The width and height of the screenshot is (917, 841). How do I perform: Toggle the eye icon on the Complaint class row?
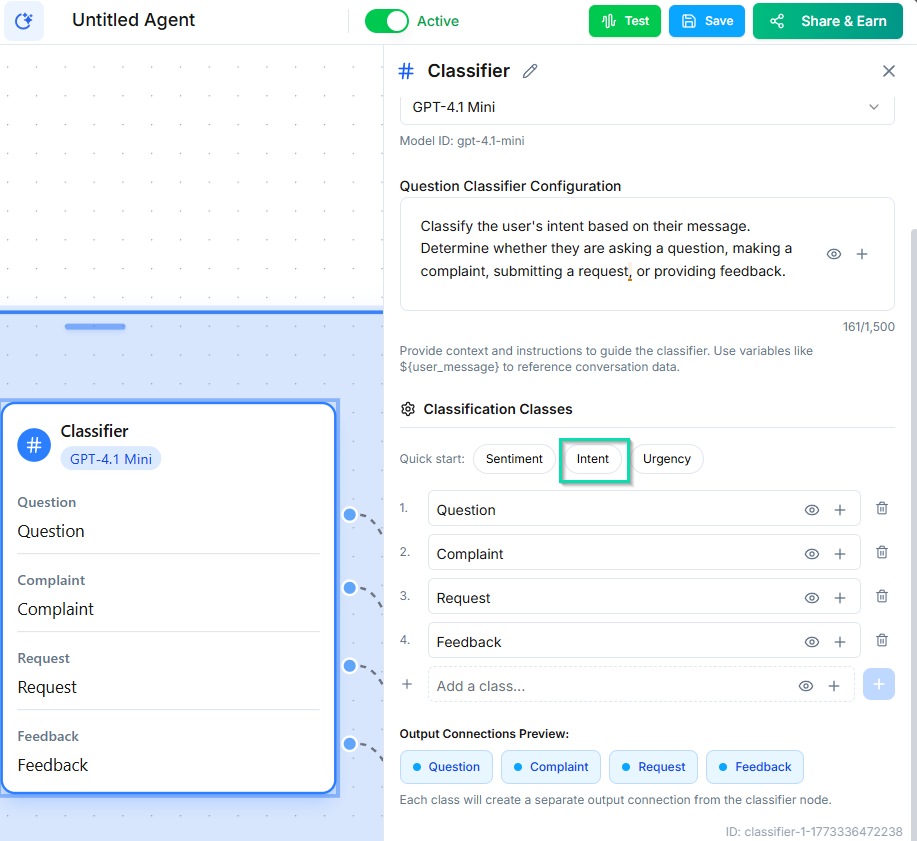pos(813,553)
